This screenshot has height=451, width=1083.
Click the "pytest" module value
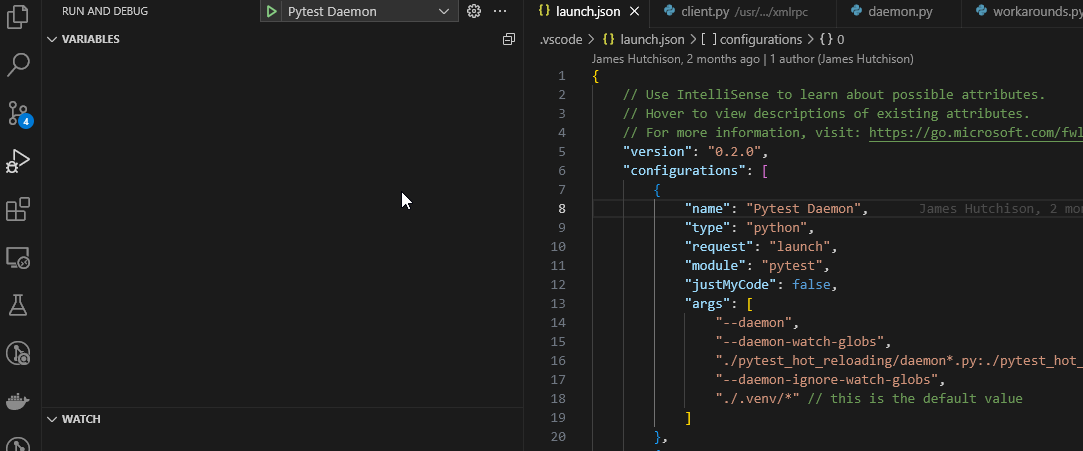[792, 266]
